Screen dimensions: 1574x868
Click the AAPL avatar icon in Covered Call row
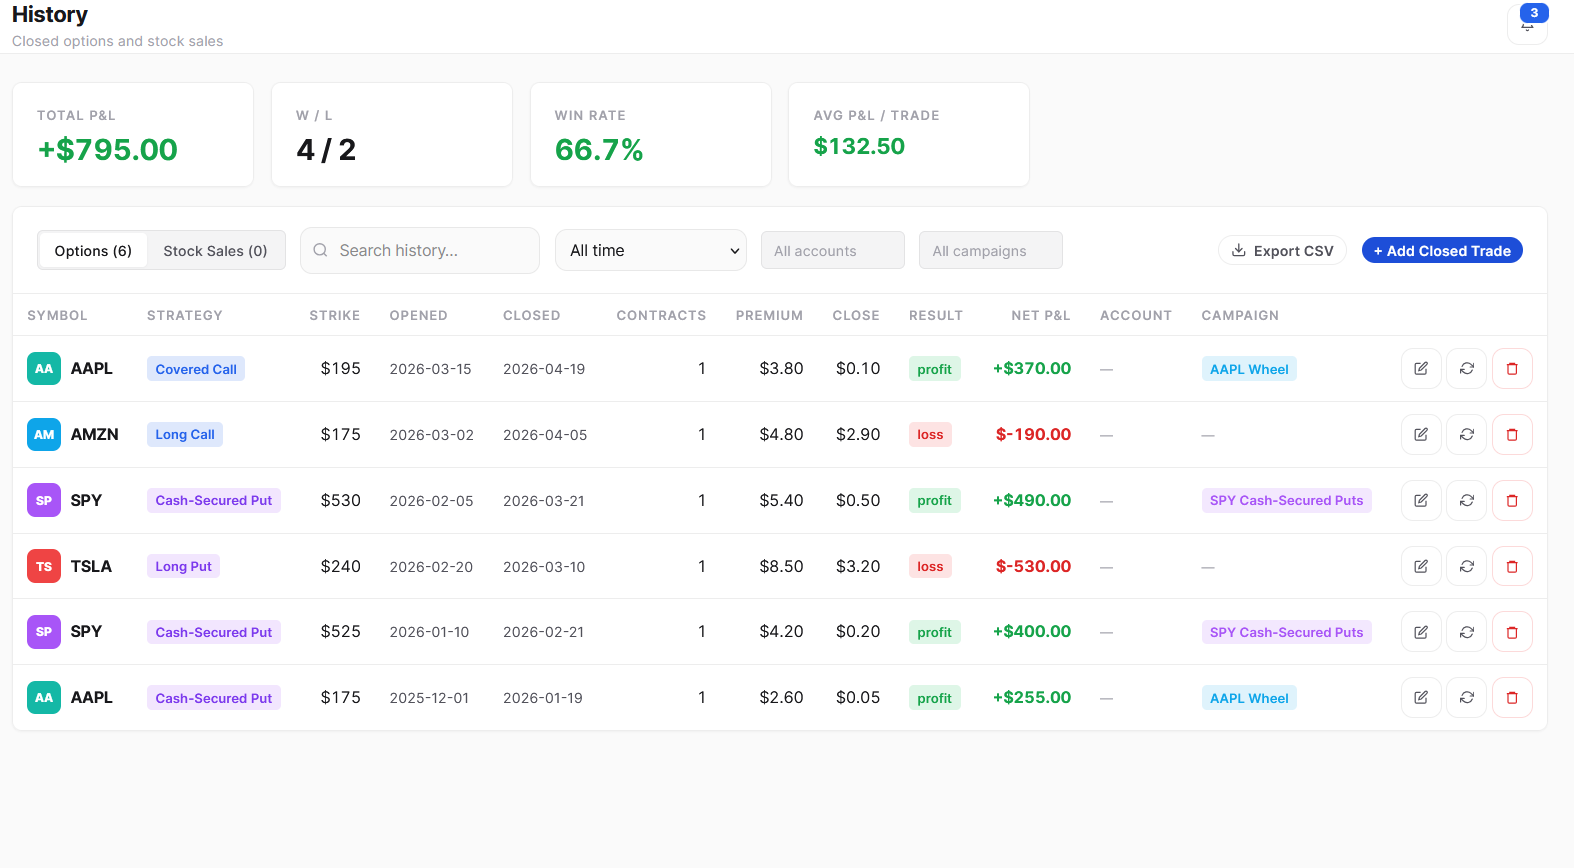(44, 369)
